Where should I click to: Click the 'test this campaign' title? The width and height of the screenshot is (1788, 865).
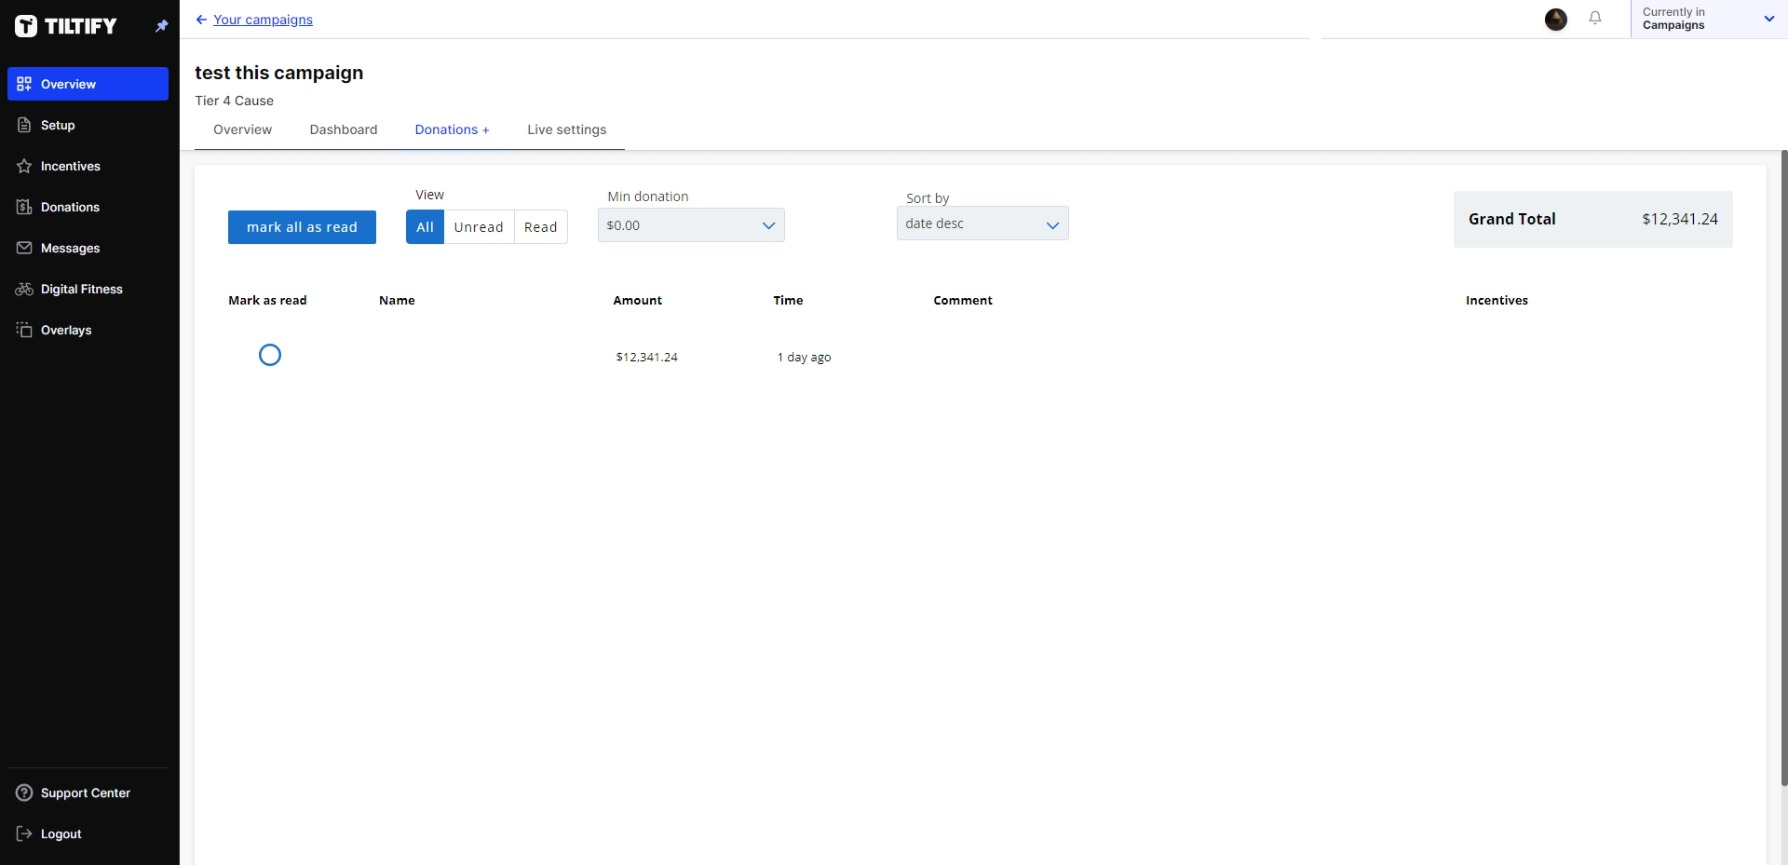pyautogui.click(x=279, y=73)
